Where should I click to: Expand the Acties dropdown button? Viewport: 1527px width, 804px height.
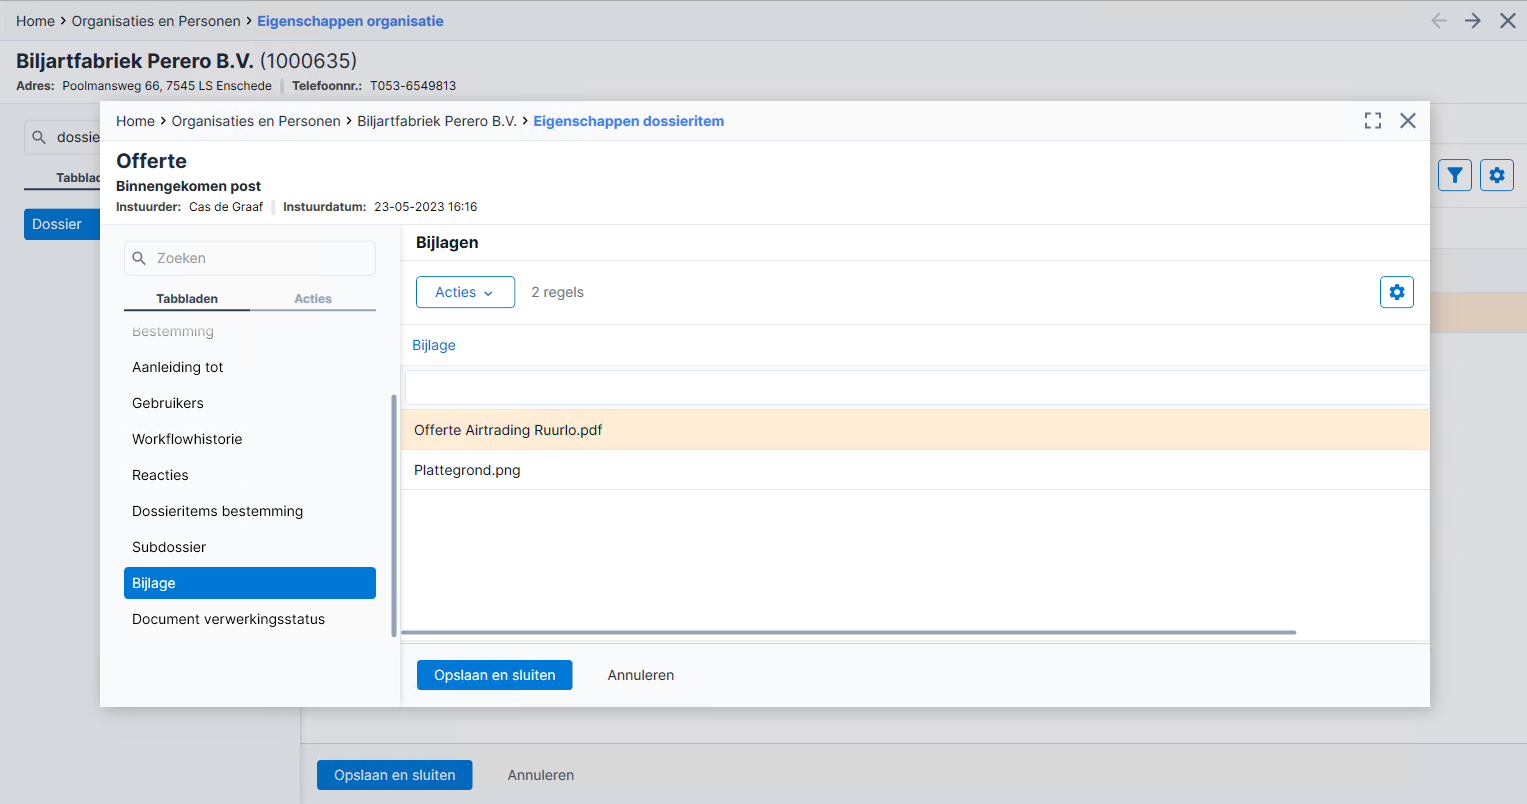[x=465, y=292]
